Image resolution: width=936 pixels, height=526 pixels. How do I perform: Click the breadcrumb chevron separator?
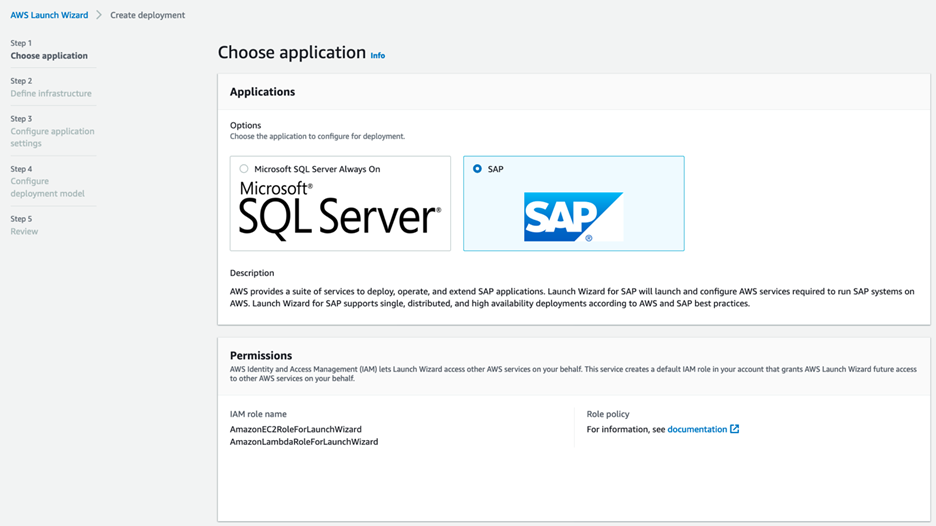[x=99, y=15]
